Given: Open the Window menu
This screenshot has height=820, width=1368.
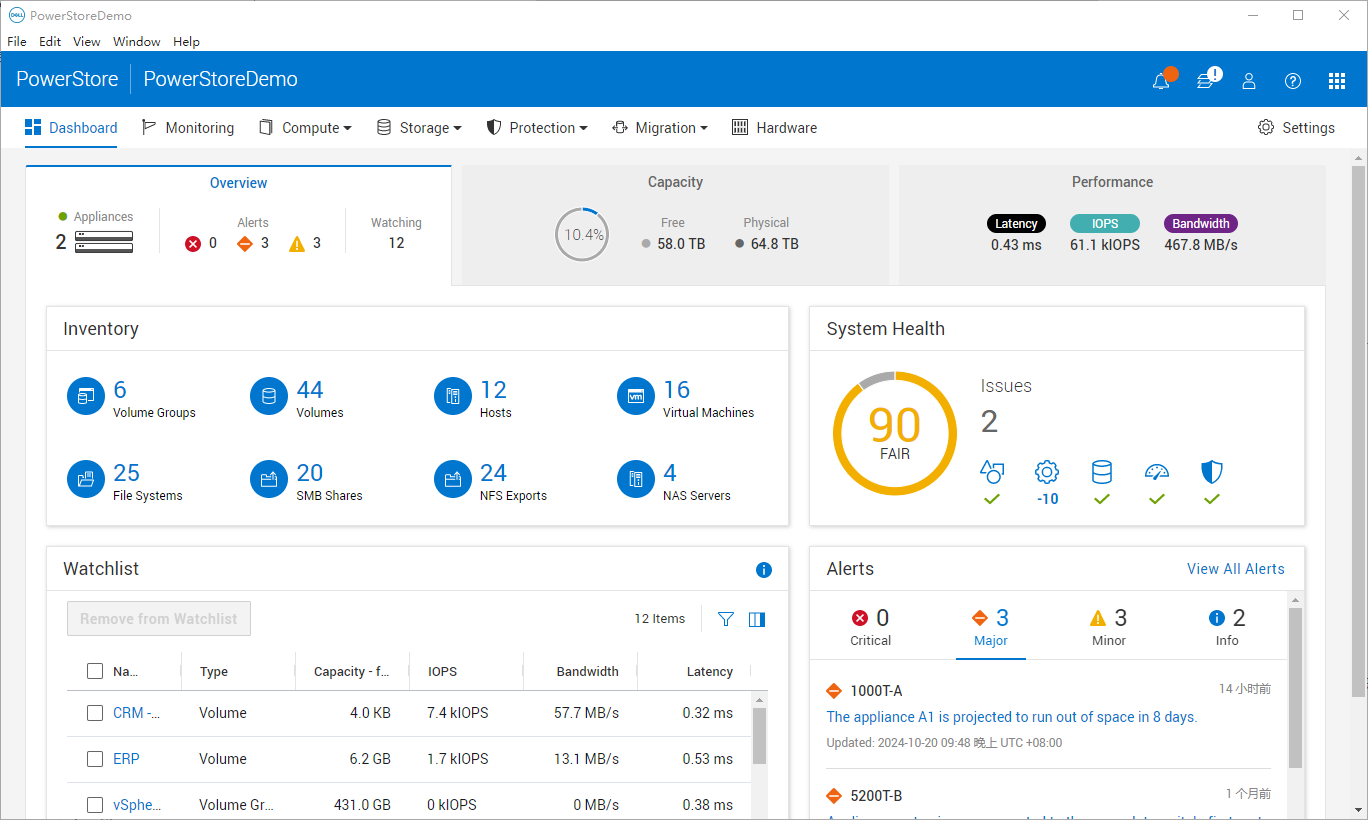Looking at the screenshot, I should pos(137,41).
